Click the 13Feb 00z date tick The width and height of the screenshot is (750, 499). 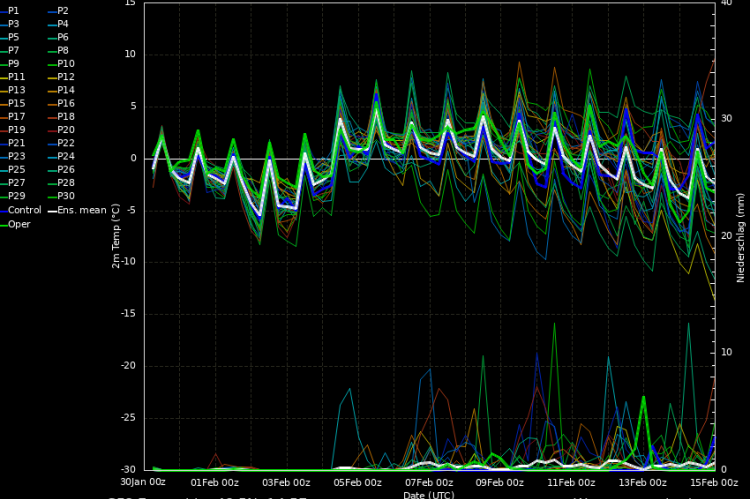(x=645, y=482)
